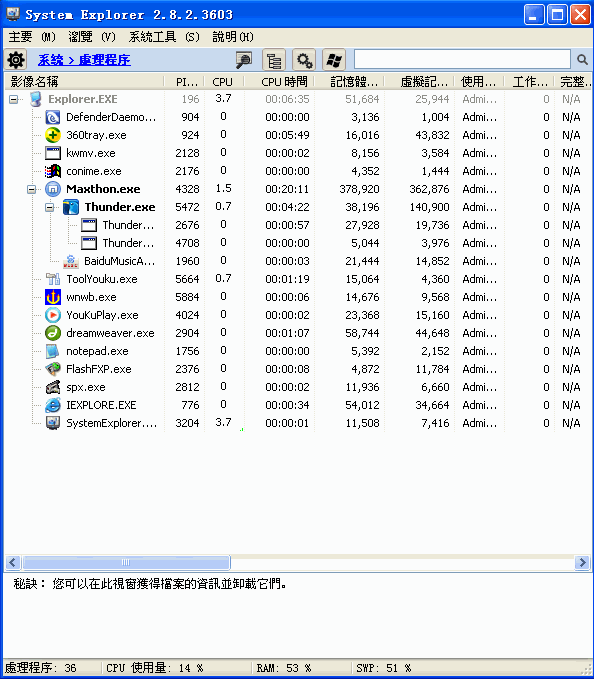Select the IEXPLORE.EXE process name

tap(101, 405)
